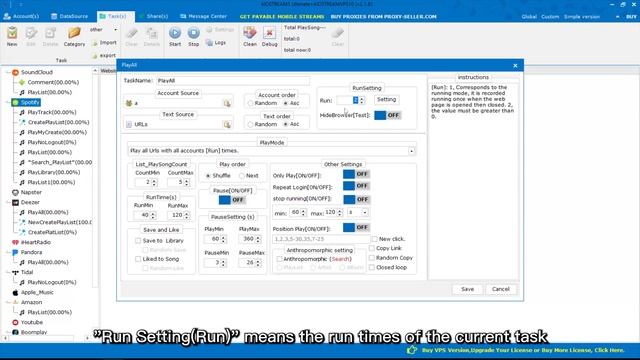Open the Share(s) tab
Screen dimensions: 640x360
click(153, 16)
